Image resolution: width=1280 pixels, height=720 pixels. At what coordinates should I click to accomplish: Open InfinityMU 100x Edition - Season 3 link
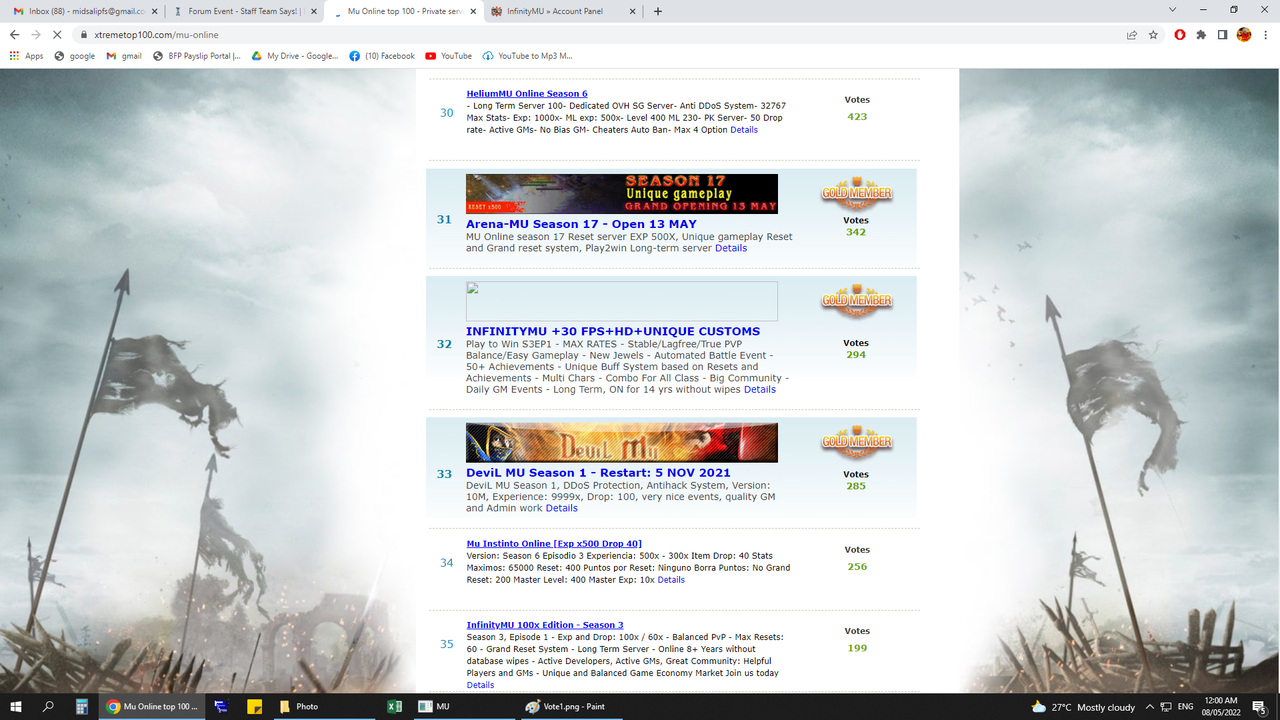click(x=545, y=625)
